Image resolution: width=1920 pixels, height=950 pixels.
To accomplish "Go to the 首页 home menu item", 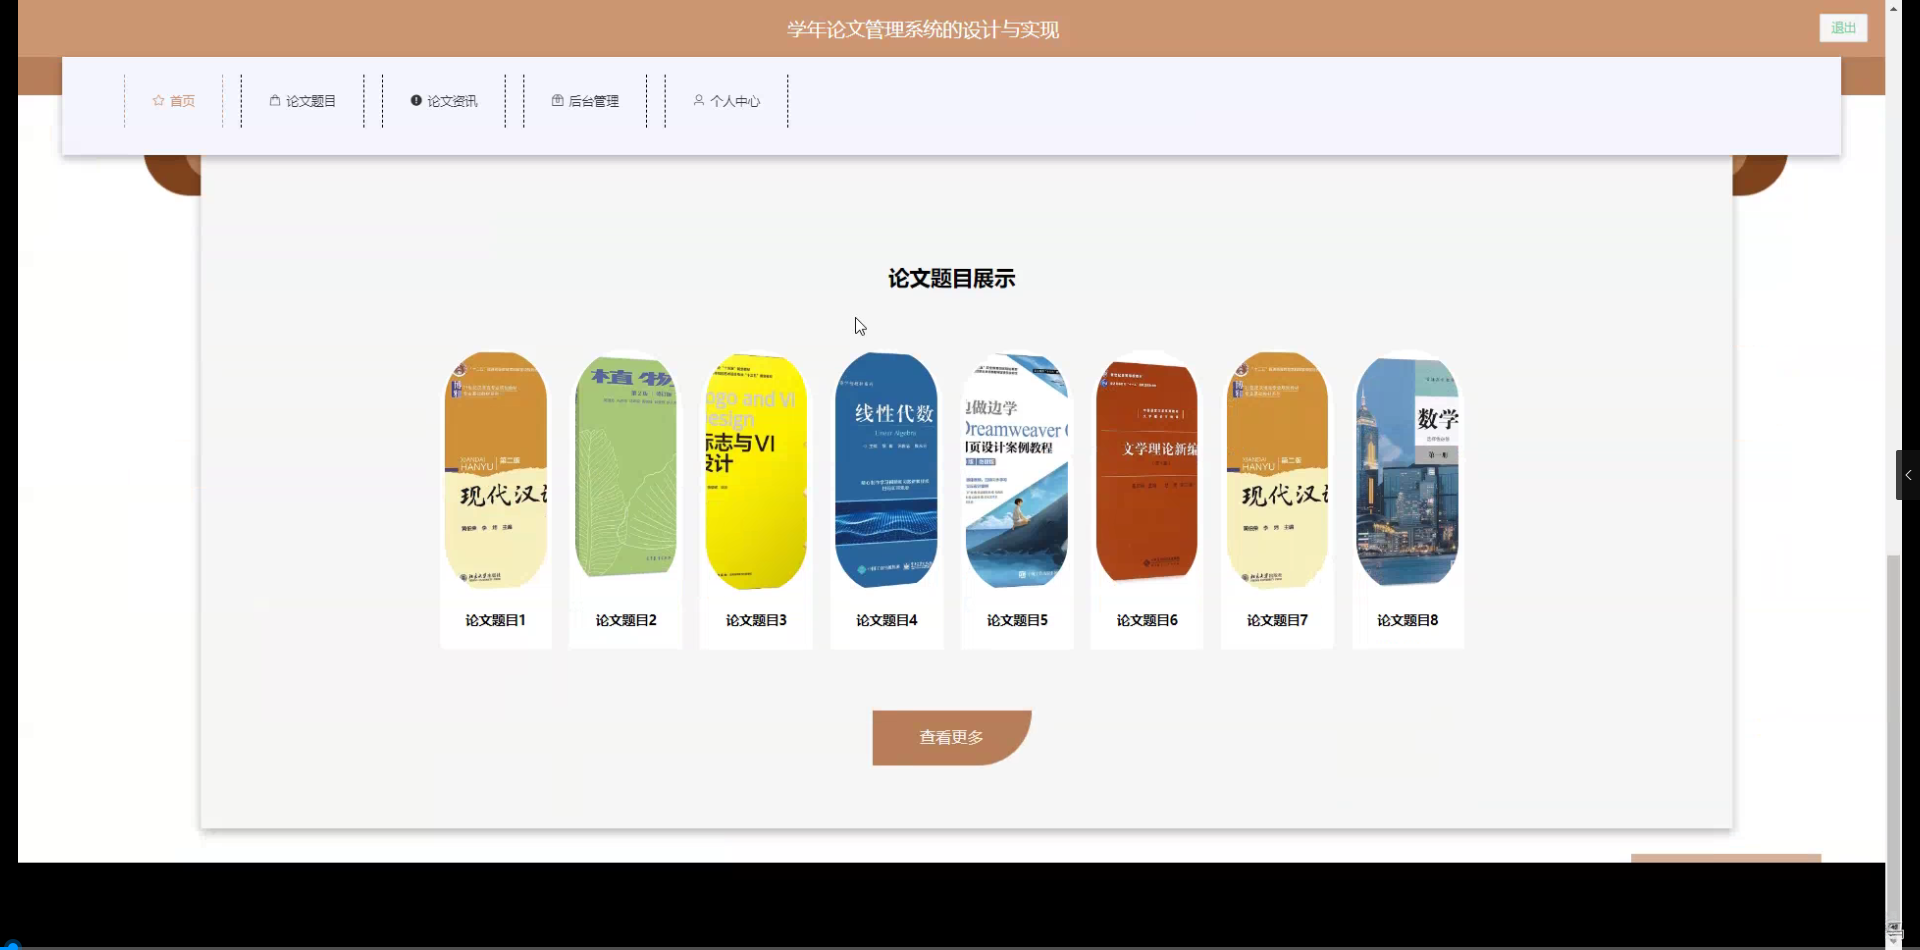I will coord(174,101).
